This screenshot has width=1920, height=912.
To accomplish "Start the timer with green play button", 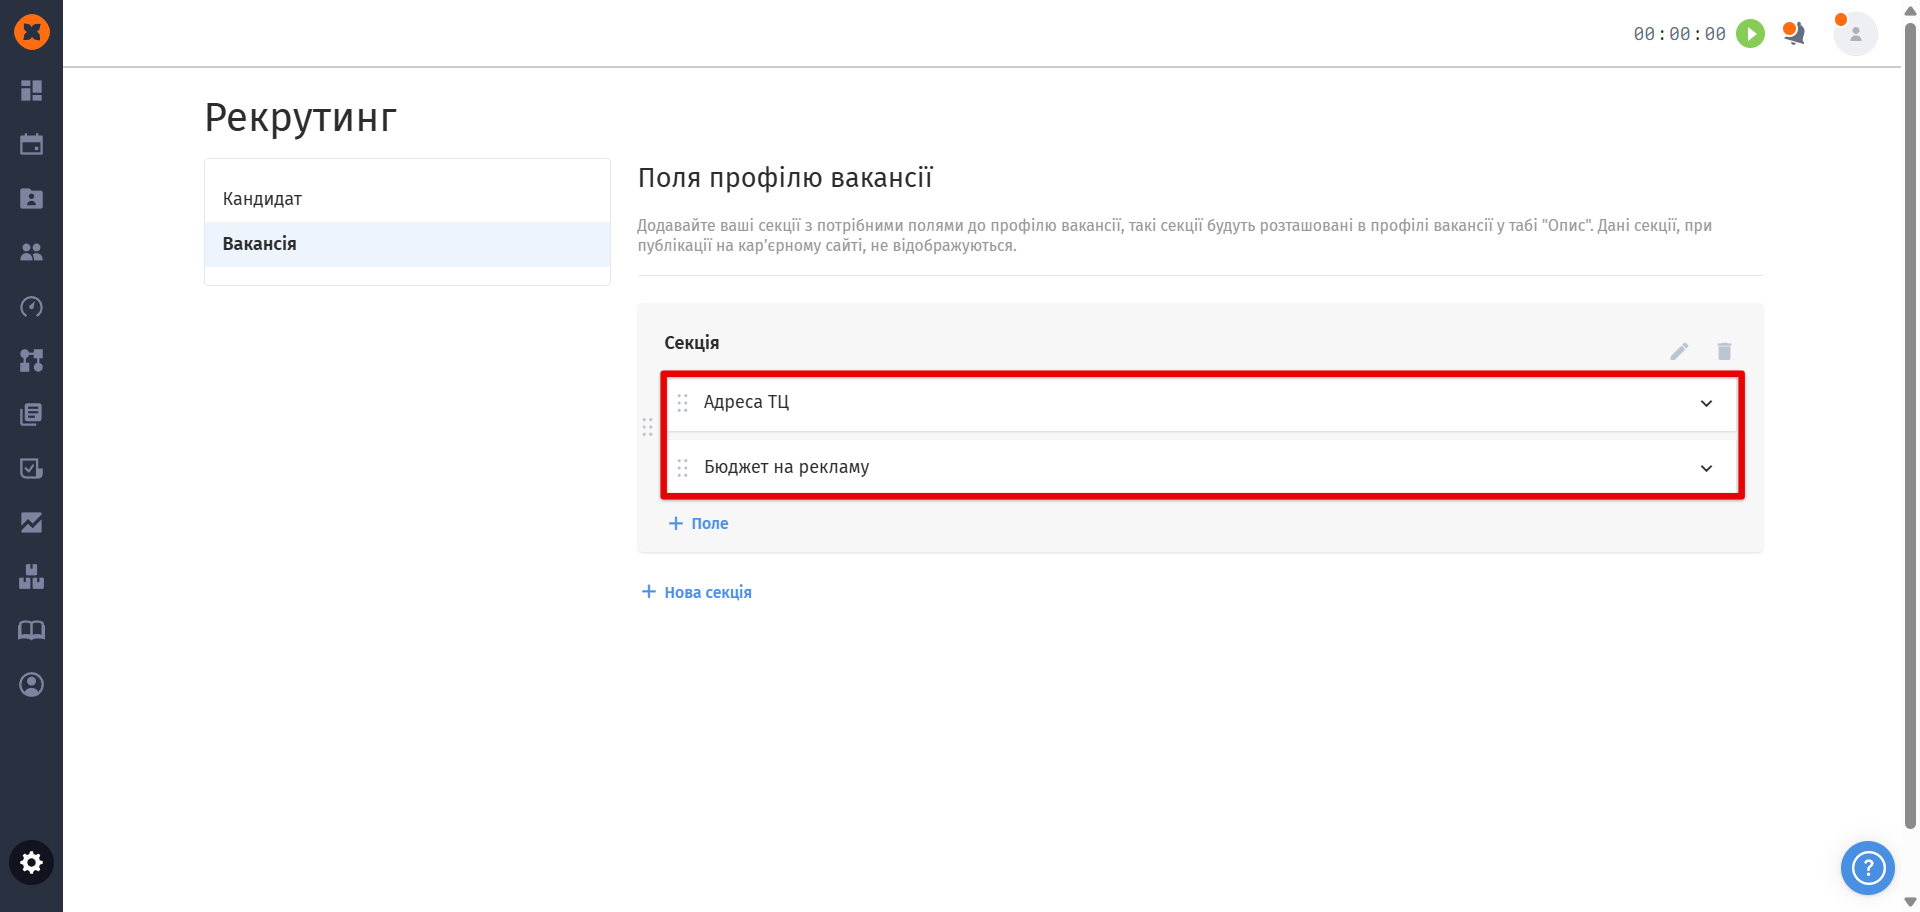I will point(1750,34).
